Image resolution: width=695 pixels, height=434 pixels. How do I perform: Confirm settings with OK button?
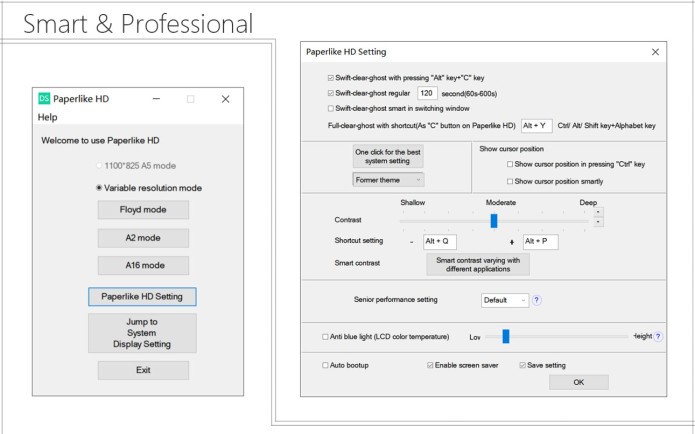pyautogui.click(x=579, y=382)
